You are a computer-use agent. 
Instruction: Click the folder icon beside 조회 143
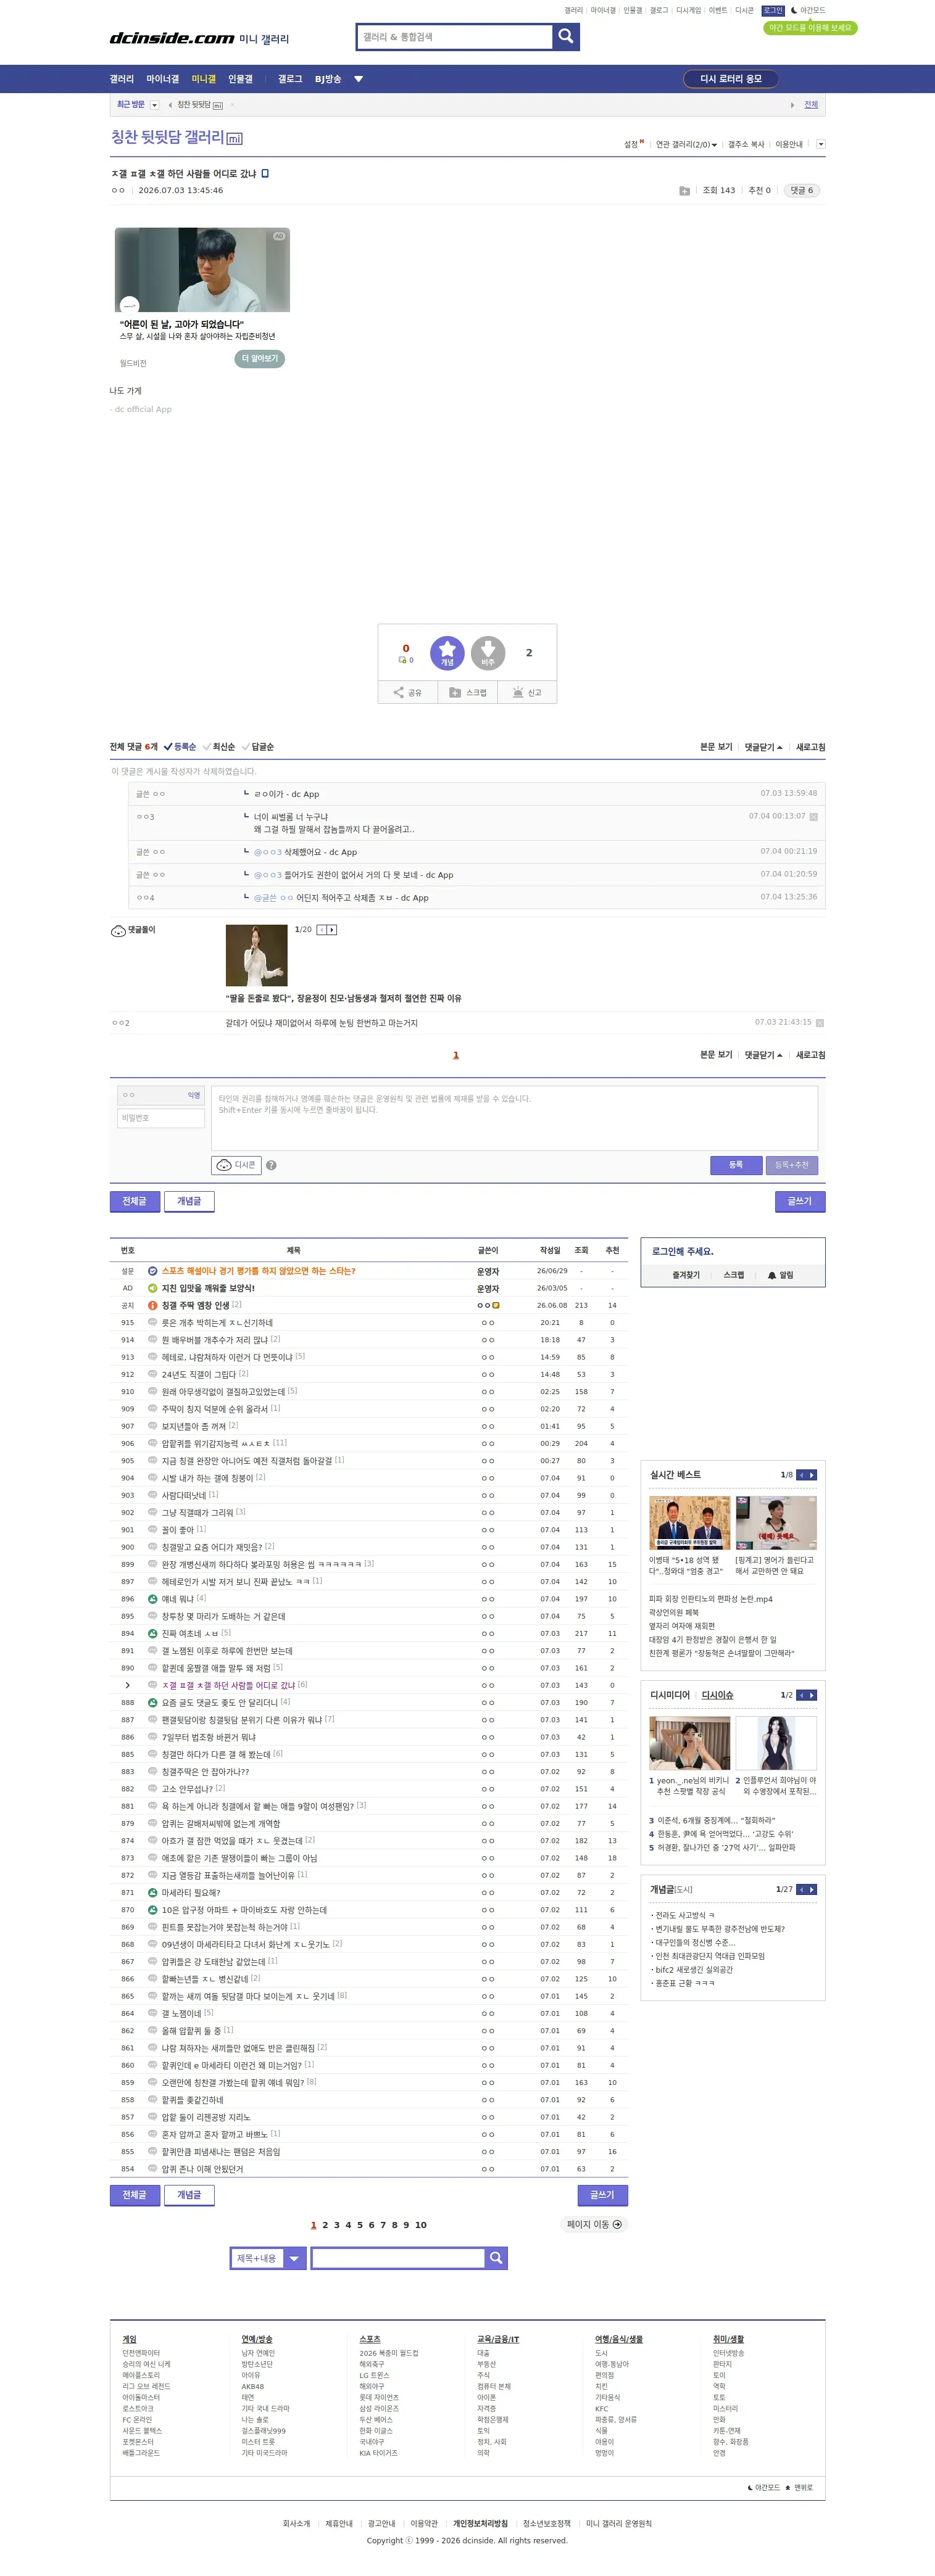[684, 191]
